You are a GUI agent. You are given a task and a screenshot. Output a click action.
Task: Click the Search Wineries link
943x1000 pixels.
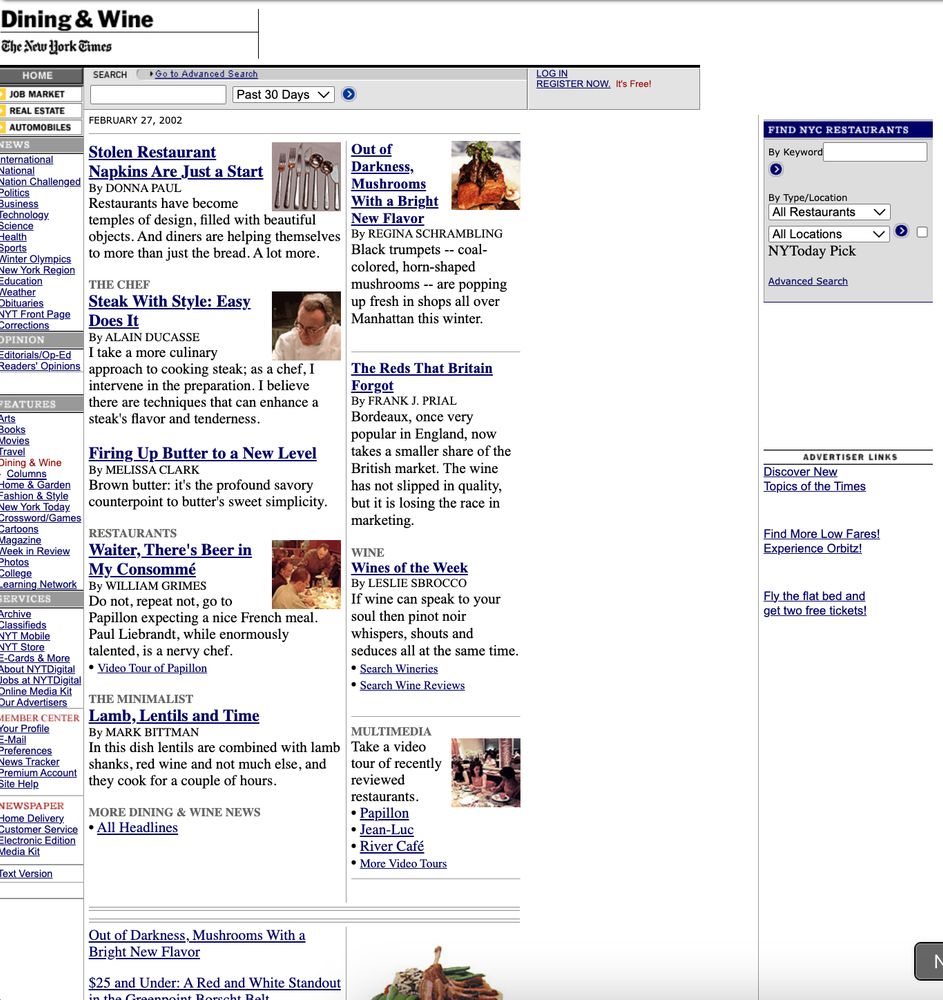(x=398, y=668)
